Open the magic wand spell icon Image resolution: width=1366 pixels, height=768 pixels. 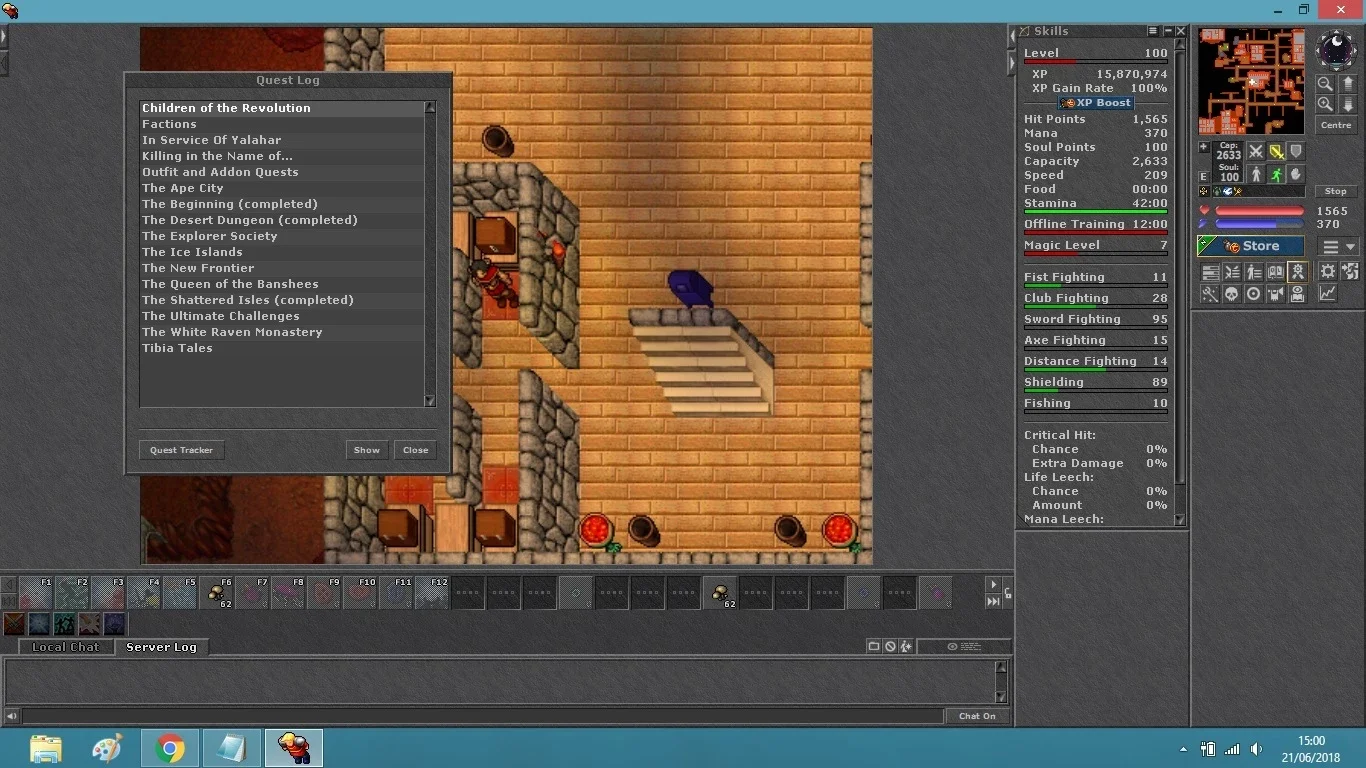[x=1209, y=294]
